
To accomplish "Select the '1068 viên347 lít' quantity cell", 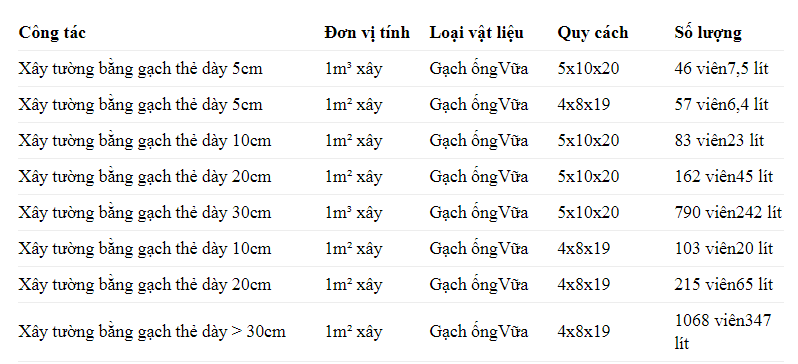I will pyautogui.click(x=723, y=331).
